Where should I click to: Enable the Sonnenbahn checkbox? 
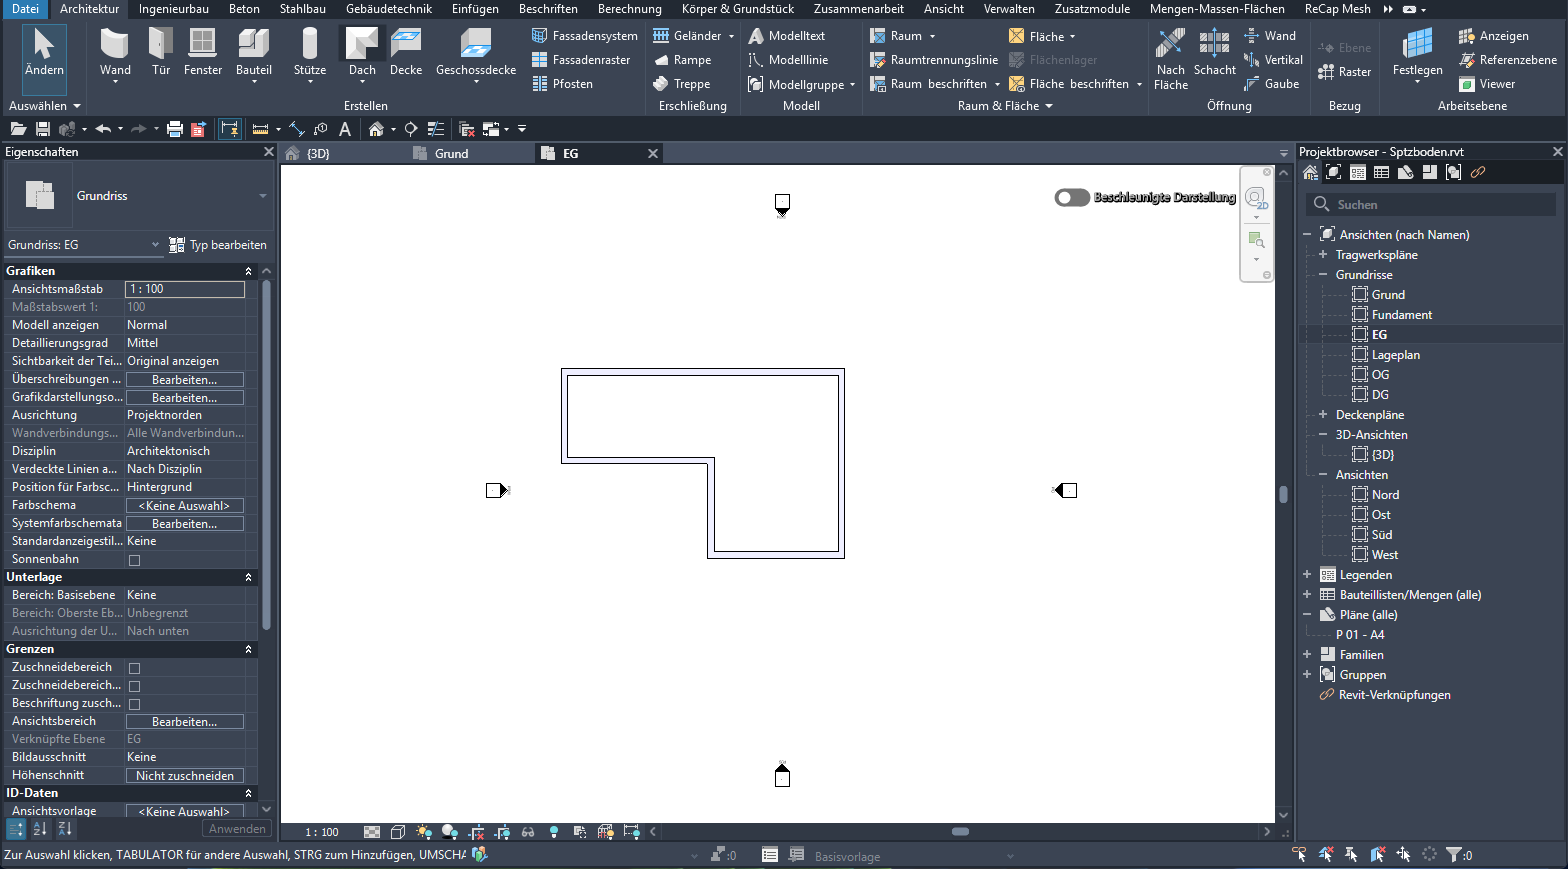pos(134,560)
